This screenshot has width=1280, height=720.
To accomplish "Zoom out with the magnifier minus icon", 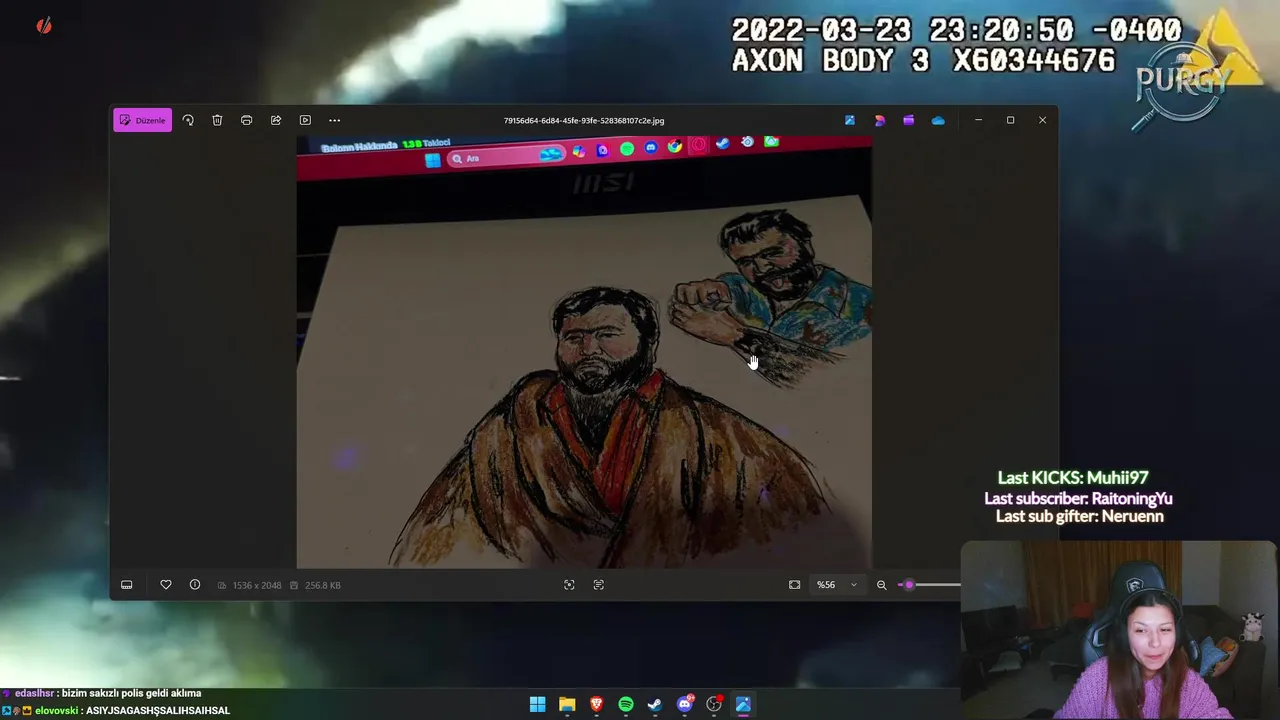I will [882, 585].
